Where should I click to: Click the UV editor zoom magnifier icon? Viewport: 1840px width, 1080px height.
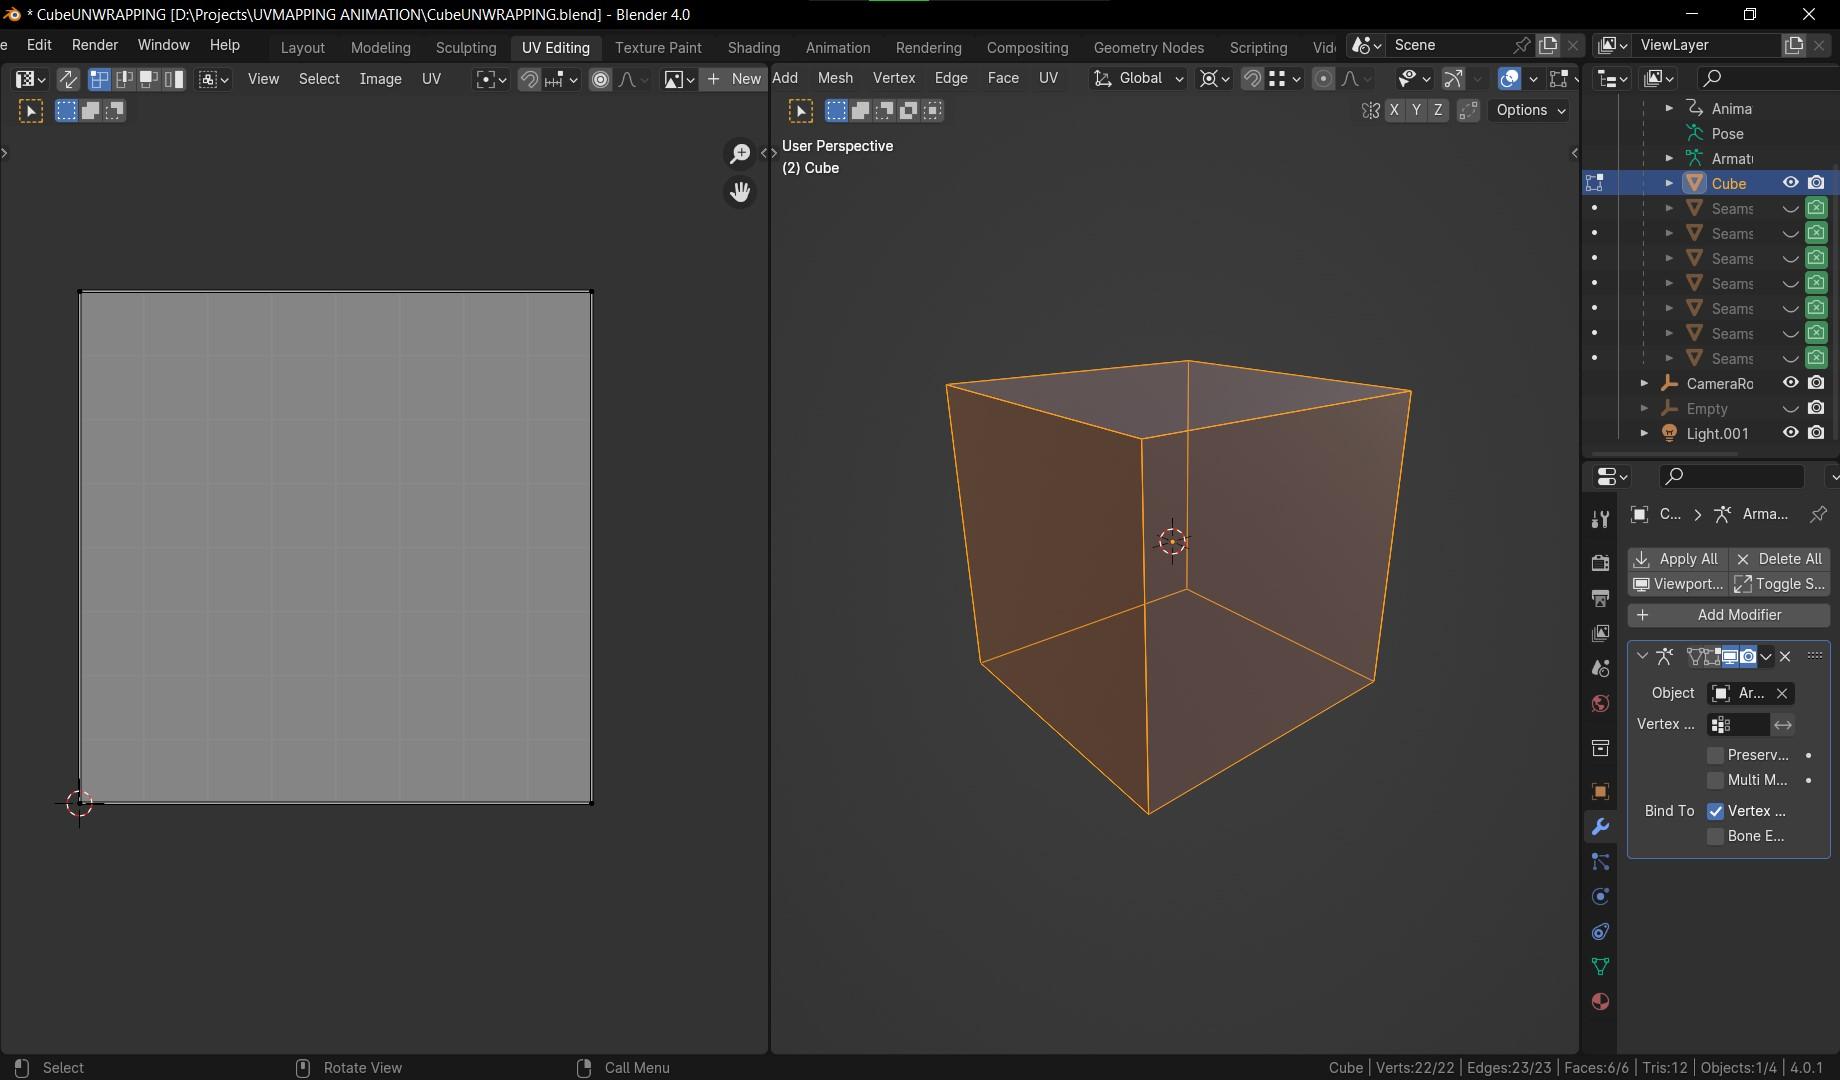[x=740, y=154]
